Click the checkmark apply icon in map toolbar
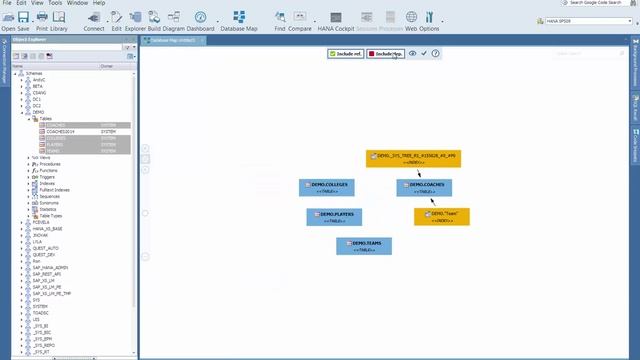This screenshot has width=640, height=360. click(424, 53)
